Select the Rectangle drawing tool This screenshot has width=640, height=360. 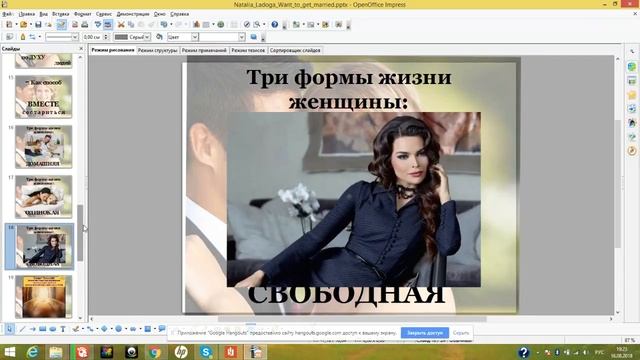tap(42, 329)
